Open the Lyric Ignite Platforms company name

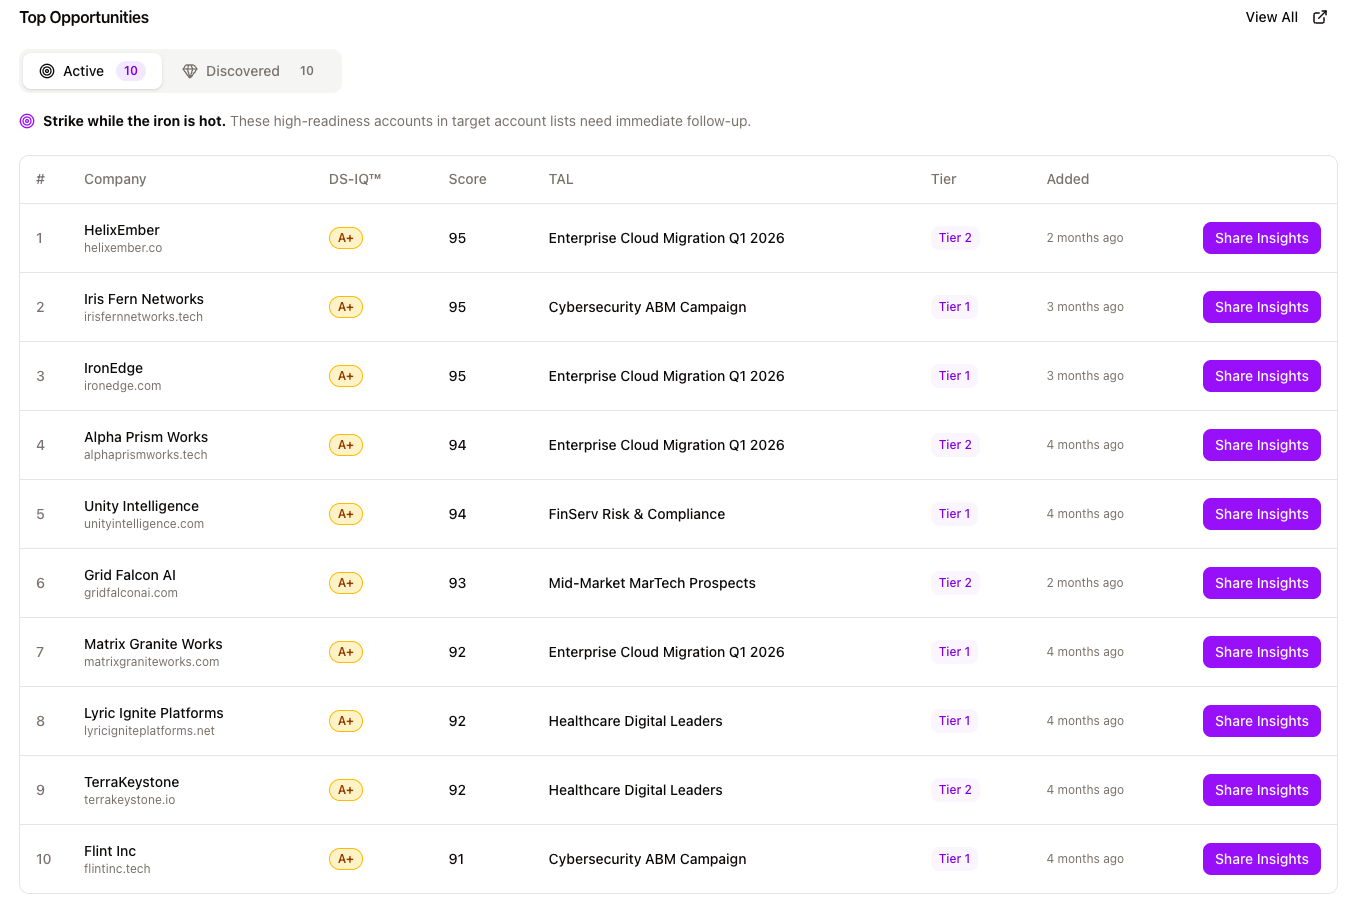154,713
